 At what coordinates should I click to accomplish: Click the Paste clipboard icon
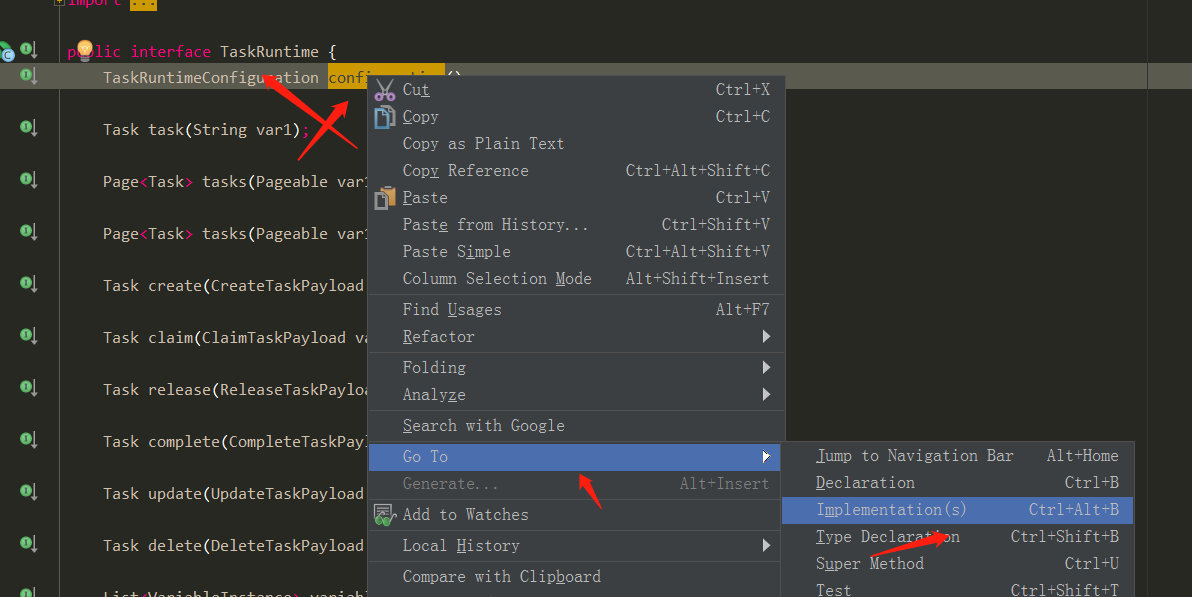click(384, 197)
